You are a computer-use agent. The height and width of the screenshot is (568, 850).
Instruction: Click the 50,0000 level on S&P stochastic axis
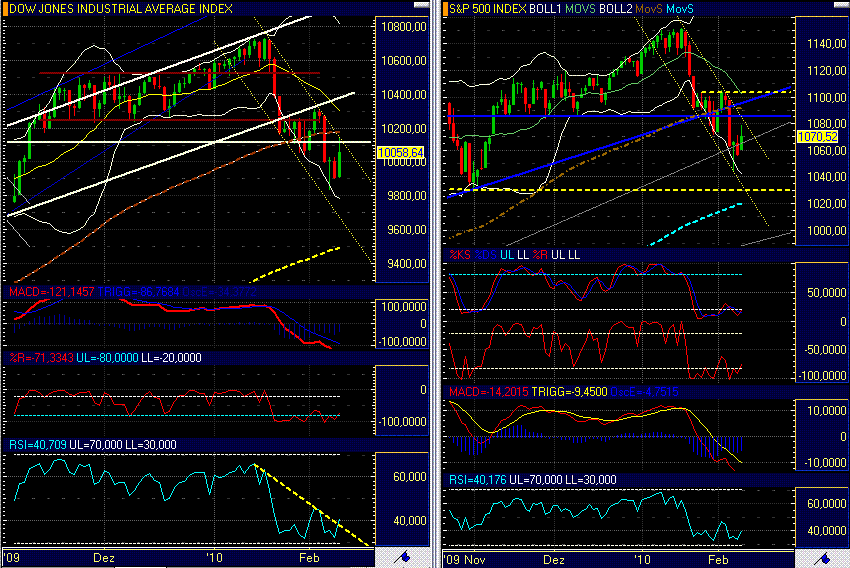pos(826,293)
